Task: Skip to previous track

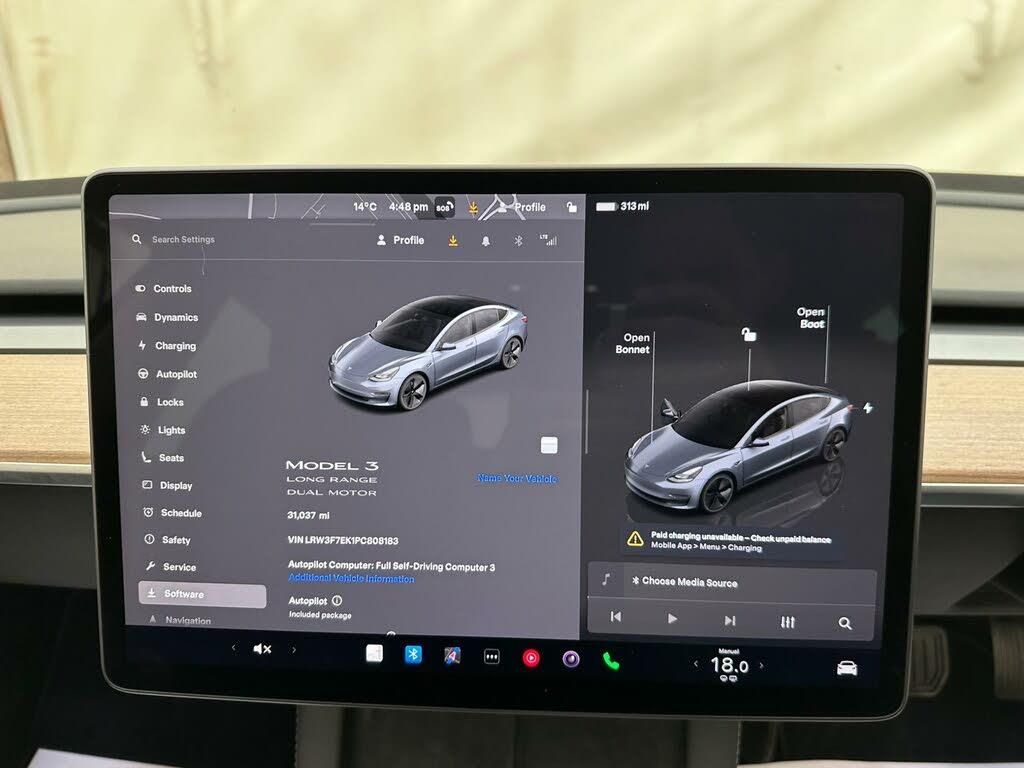Action: tap(616, 616)
